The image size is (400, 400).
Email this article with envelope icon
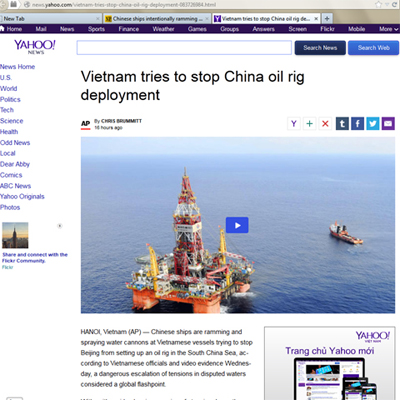click(x=388, y=124)
